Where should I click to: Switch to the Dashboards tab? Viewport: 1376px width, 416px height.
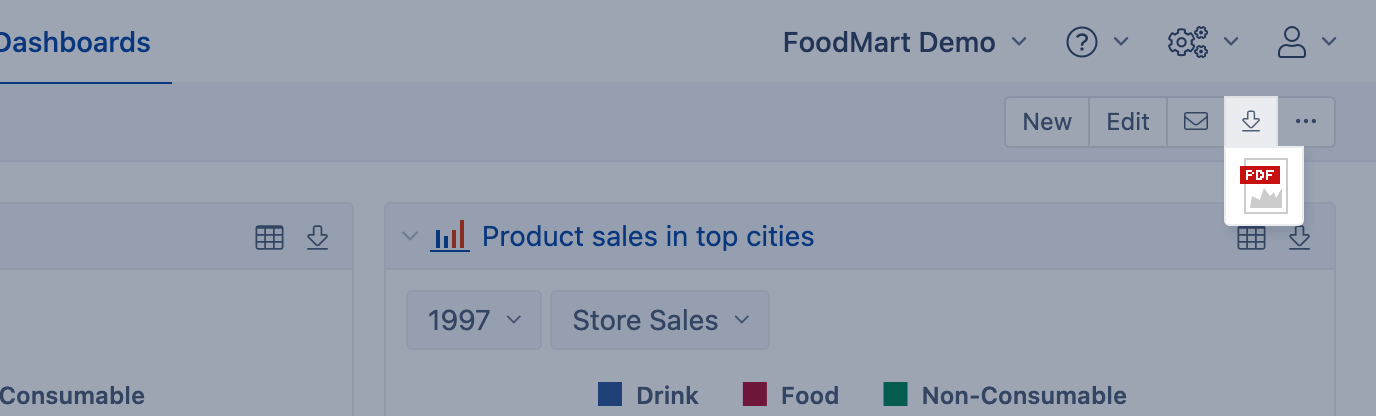click(x=75, y=43)
